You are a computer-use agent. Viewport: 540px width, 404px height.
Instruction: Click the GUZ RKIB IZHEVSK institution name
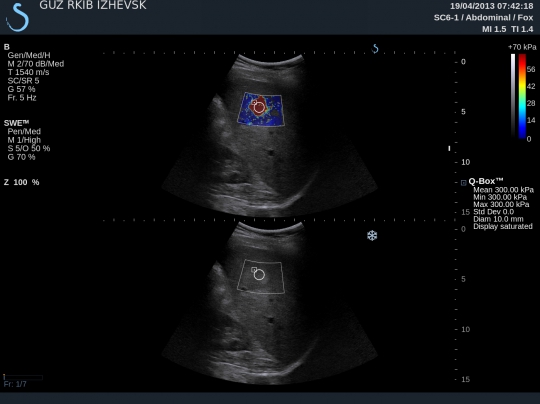tap(93, 5)
